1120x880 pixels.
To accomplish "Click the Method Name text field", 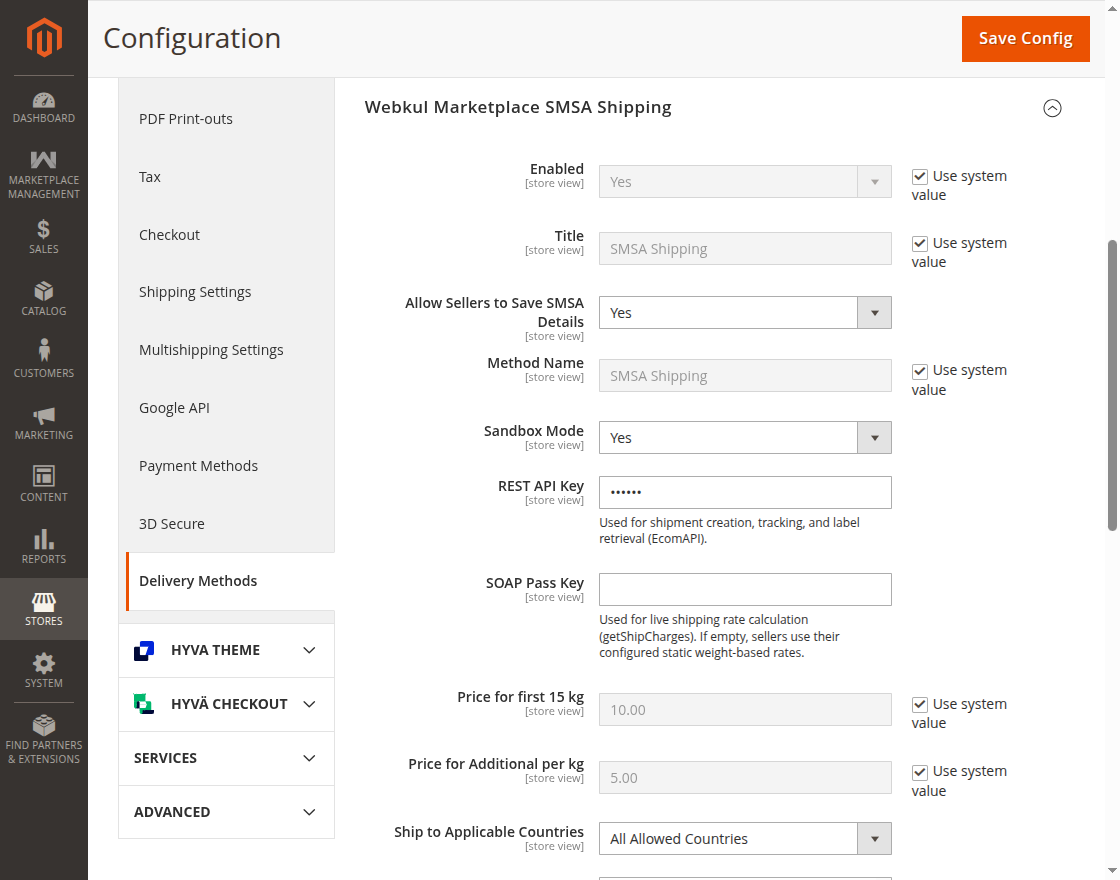I will (x=745, y=376).
